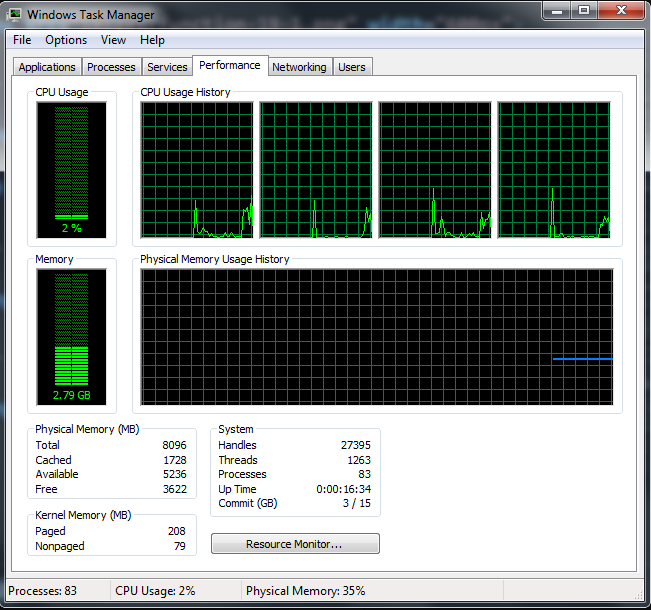Click the status bar 'Processes: 83' entry

pyautogui.click(x=42, y=591)
